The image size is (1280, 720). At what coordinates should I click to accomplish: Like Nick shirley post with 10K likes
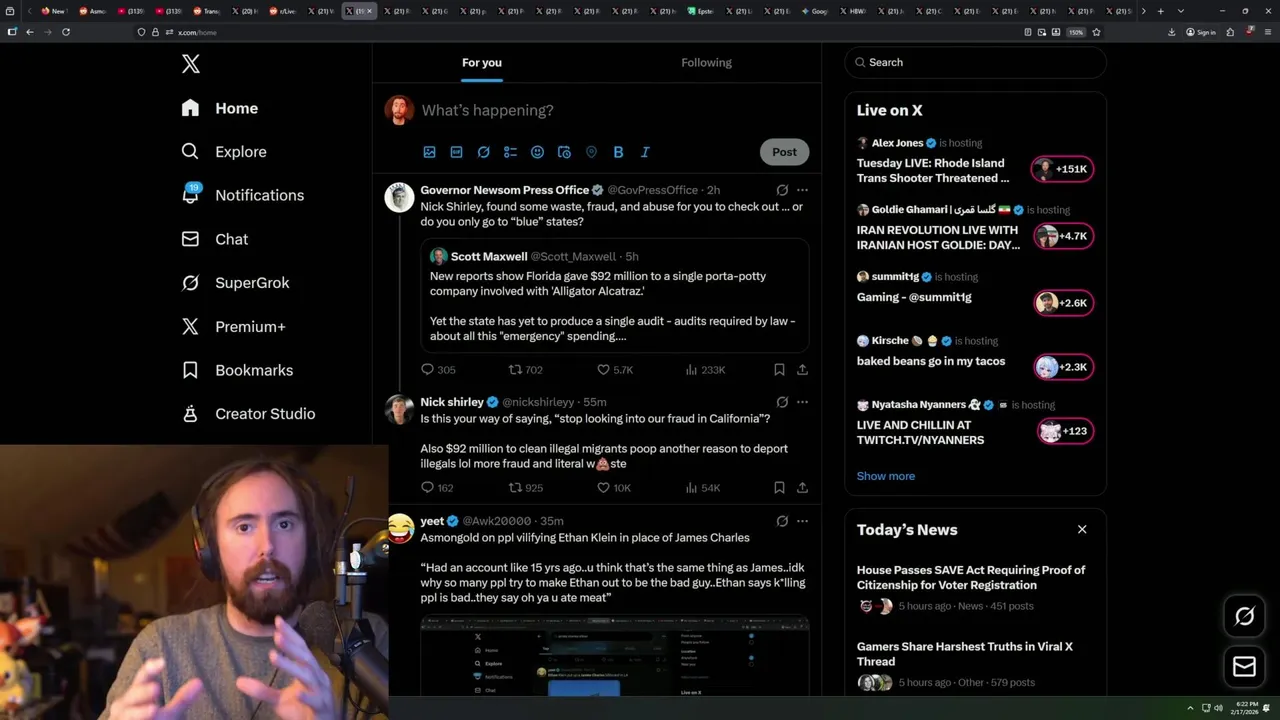click(x=614, y=488)
